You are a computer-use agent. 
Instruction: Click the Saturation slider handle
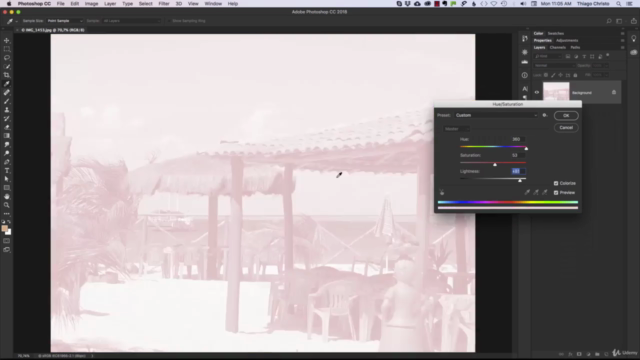tap(495, 164)
